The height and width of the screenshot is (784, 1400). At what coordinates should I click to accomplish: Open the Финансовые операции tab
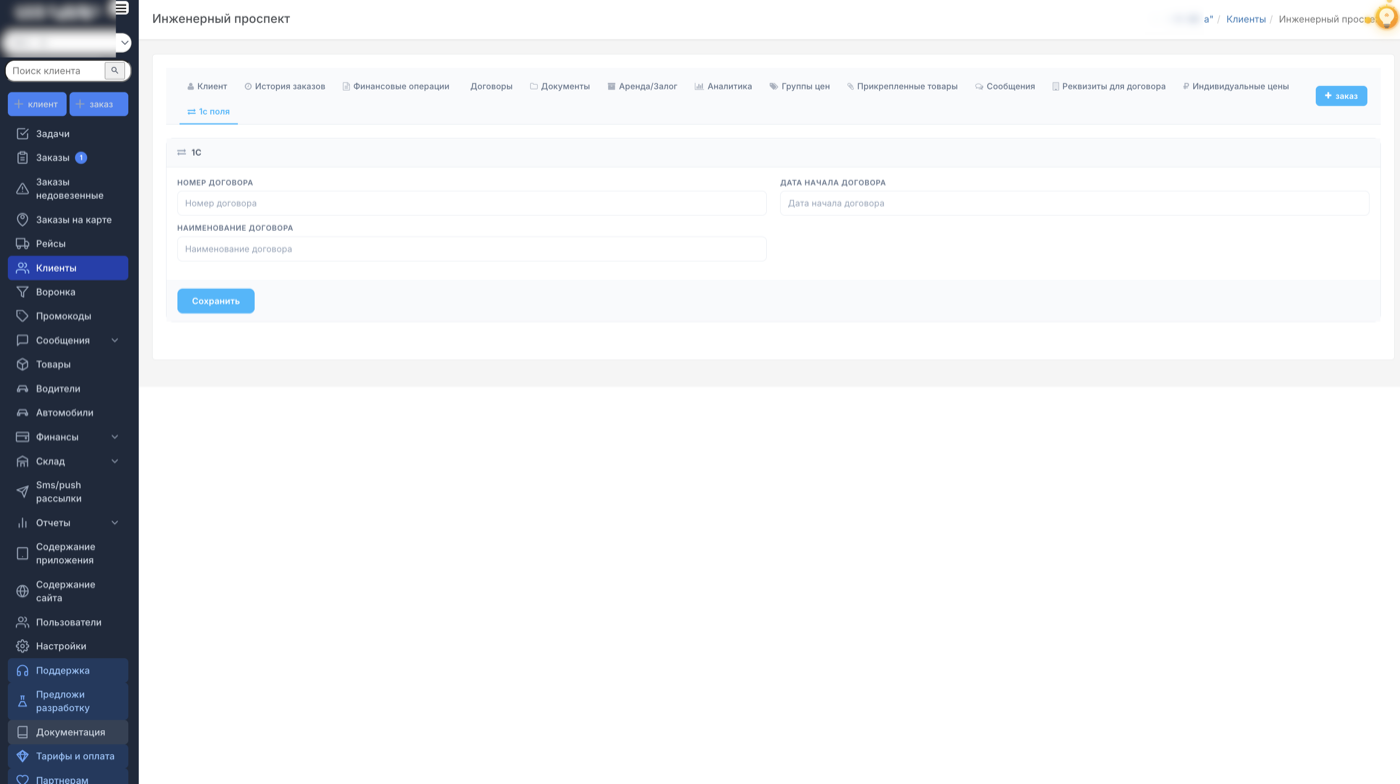(x=396, y=87)
